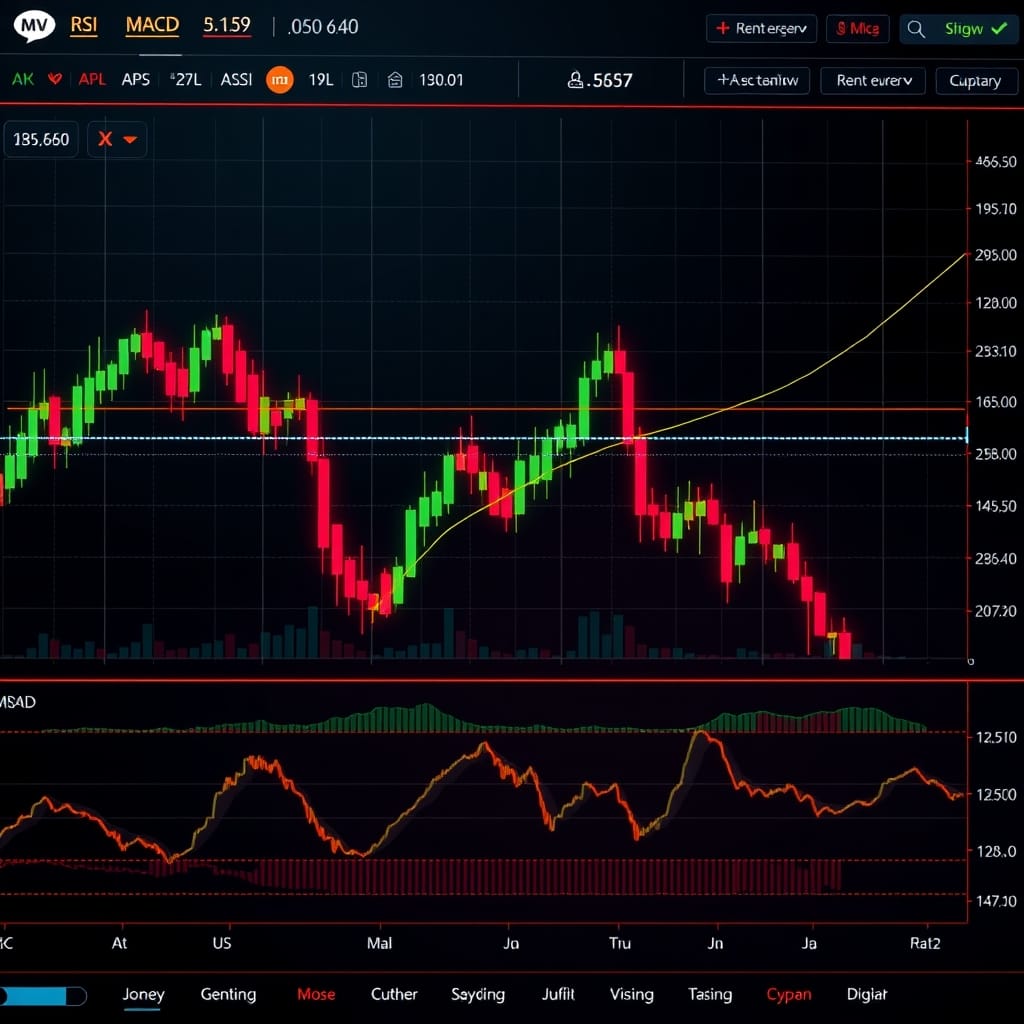The image size is (1024, 1024).
Task: Open the red Mose bottom tab
Action: pos(316,995)
